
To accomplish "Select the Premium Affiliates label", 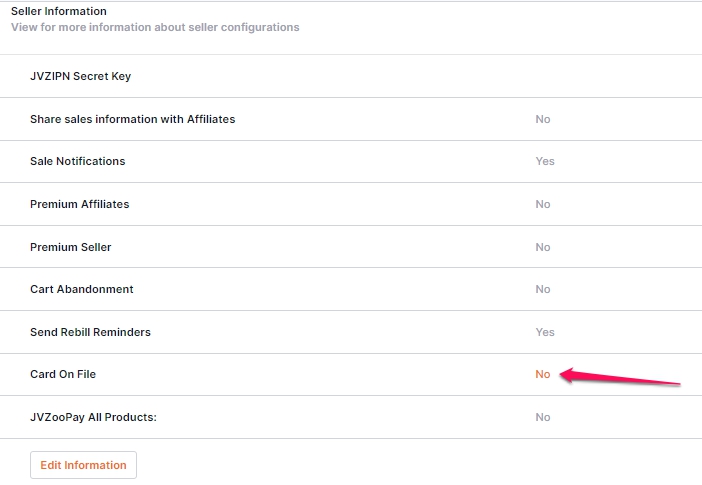I will click(x=79, y=204).
